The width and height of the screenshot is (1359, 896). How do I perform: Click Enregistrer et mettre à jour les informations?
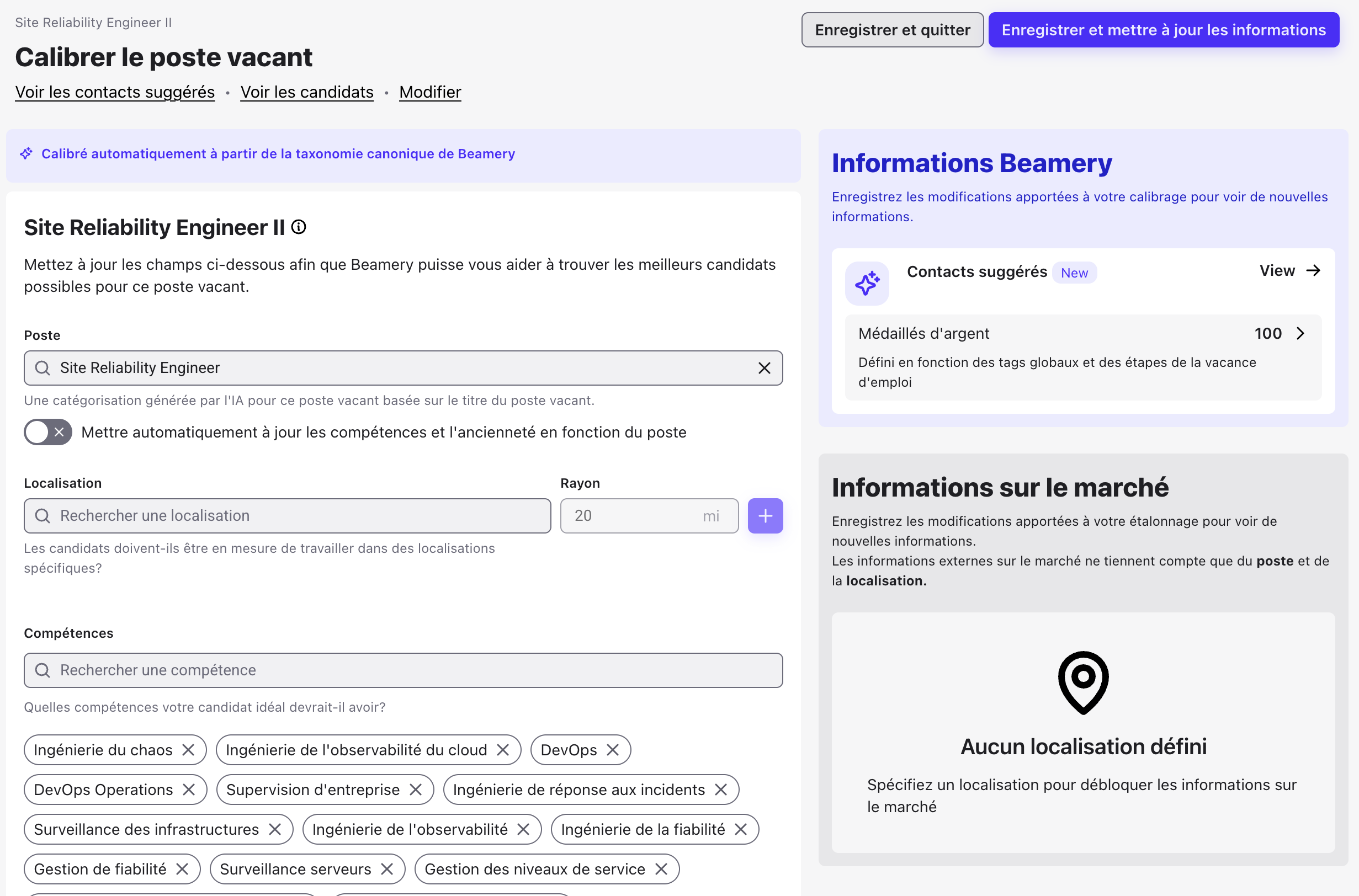[x=1164, y=30]
